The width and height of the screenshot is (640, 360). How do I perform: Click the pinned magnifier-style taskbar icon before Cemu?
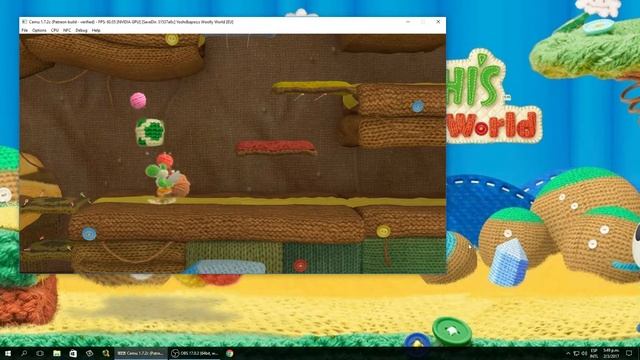click(x=106, y=353)
